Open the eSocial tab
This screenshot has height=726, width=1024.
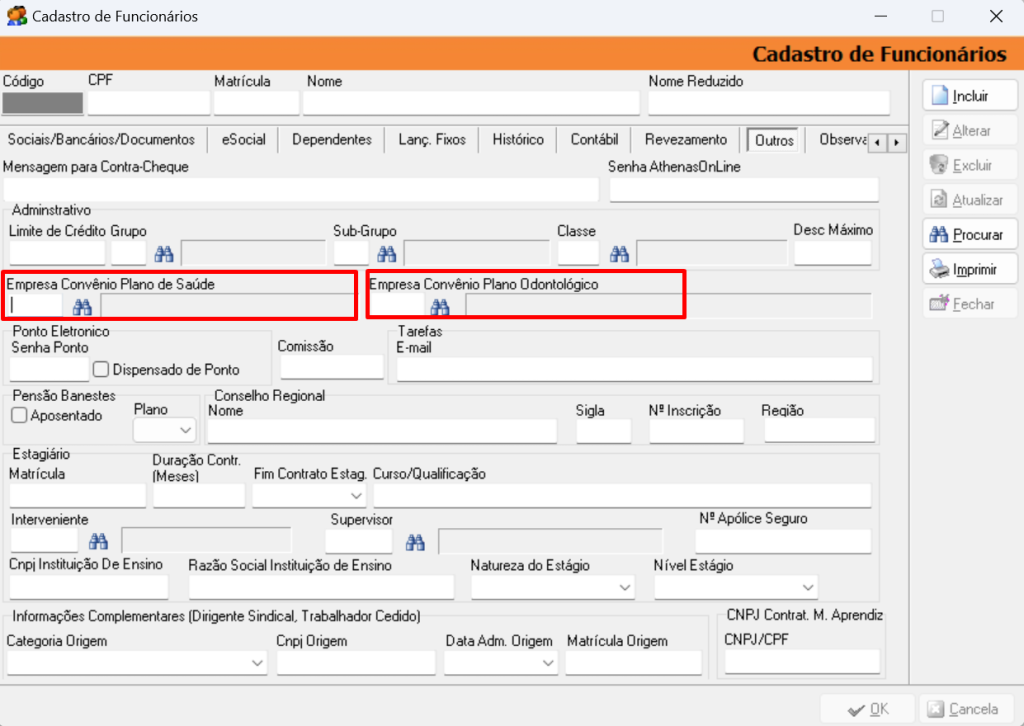click(x=244, y=140)
